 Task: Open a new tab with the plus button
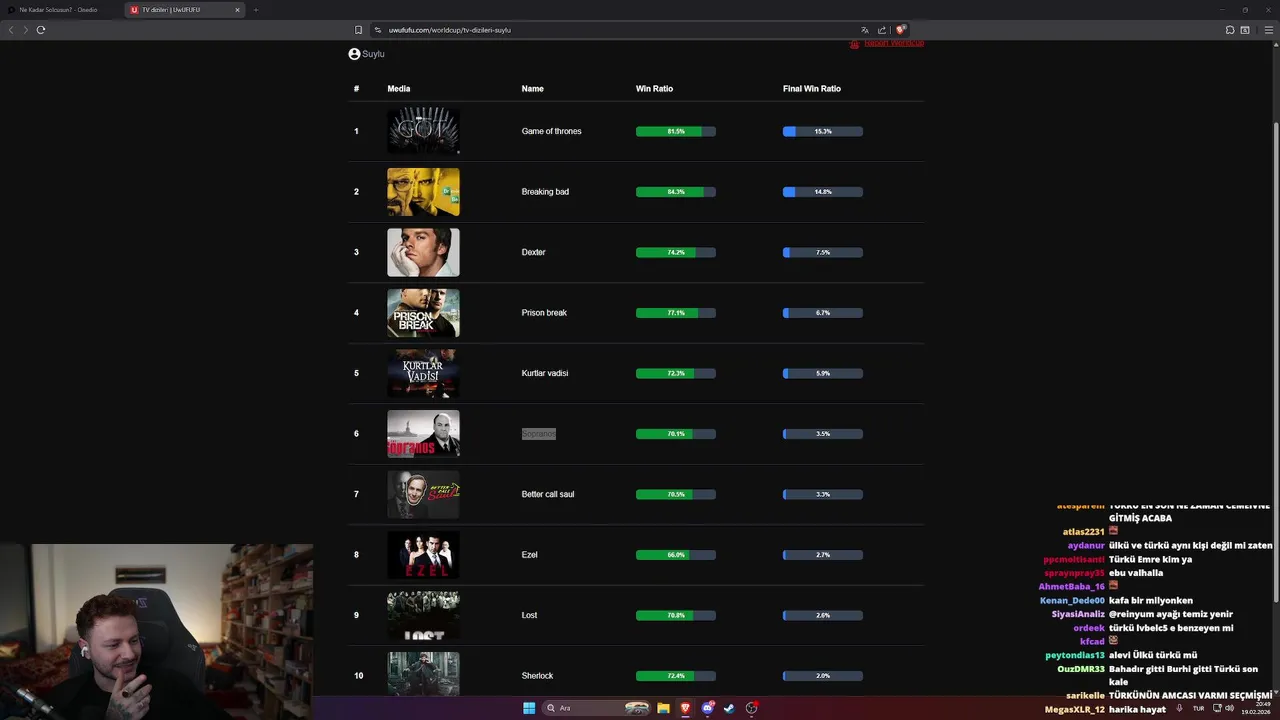[x=256, y=10]
